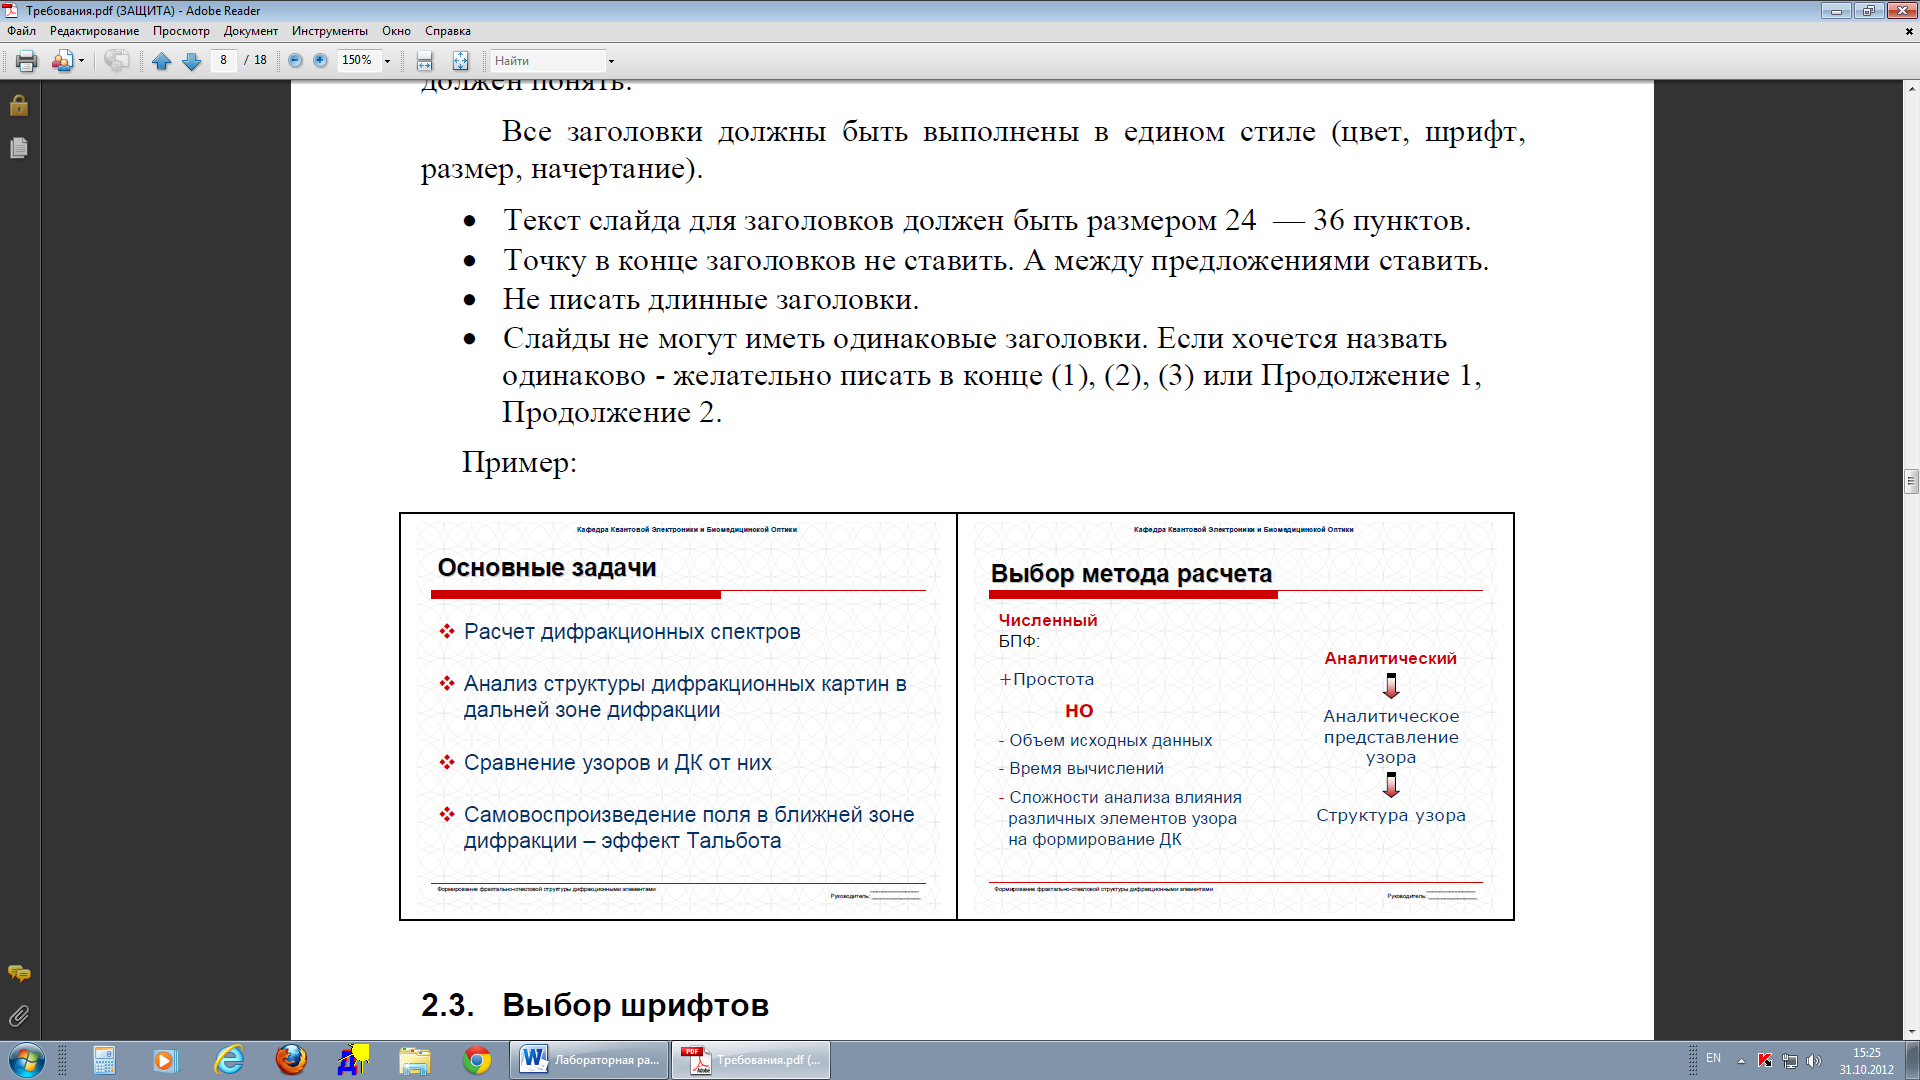The image size is (1920, 1080).
Task: Switch to Требования.pdf taskbar button
Action: click(751, 1060)
